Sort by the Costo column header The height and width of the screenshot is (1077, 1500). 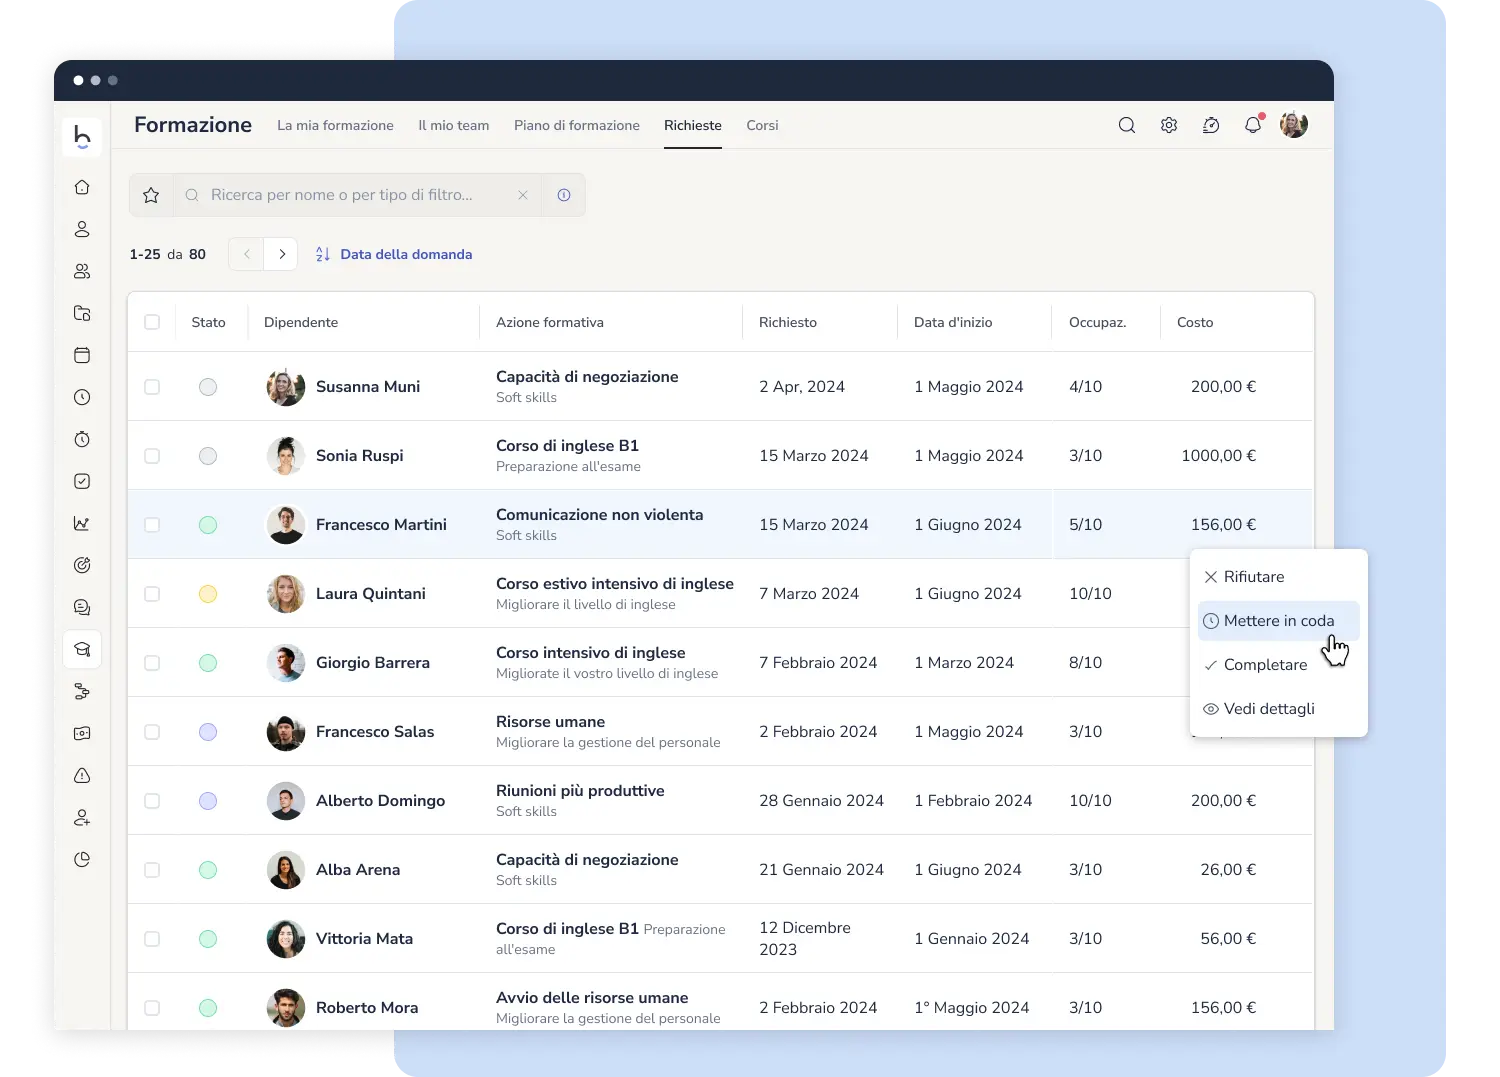1195,322
